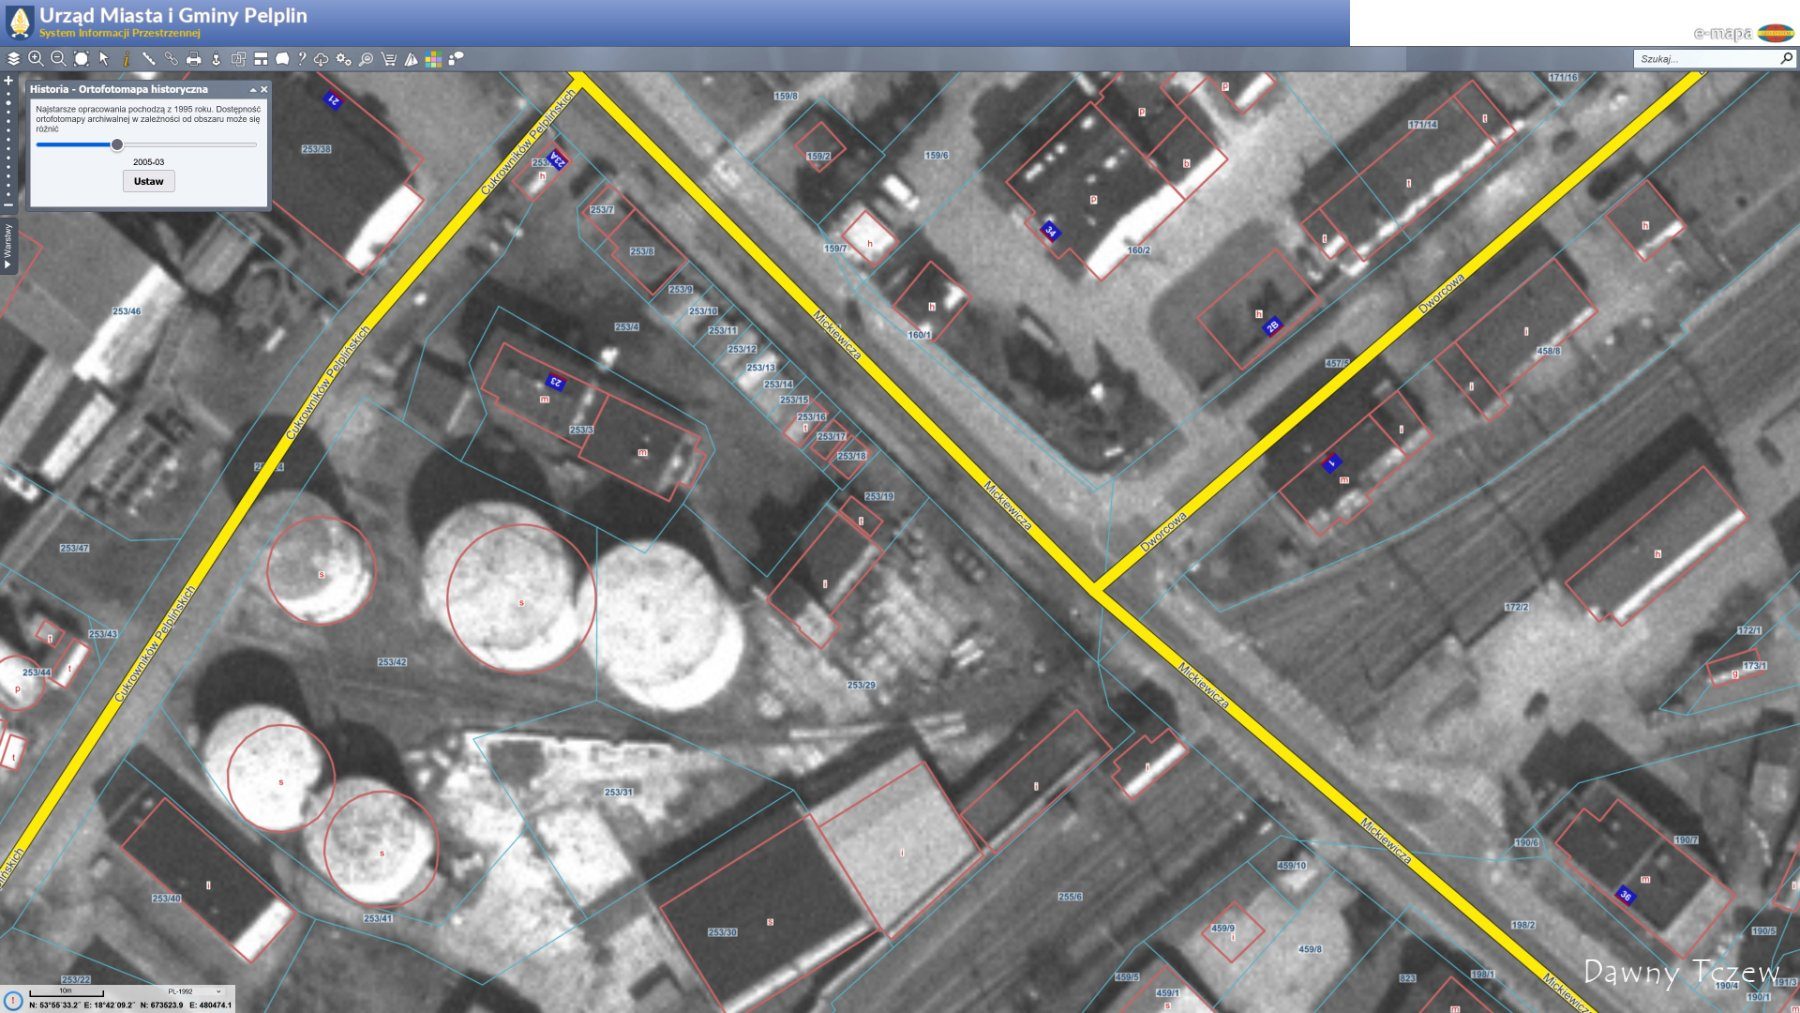Select the arrow pointer tool
Screen dimensions: 1800x1013
[x=104, y=59]
